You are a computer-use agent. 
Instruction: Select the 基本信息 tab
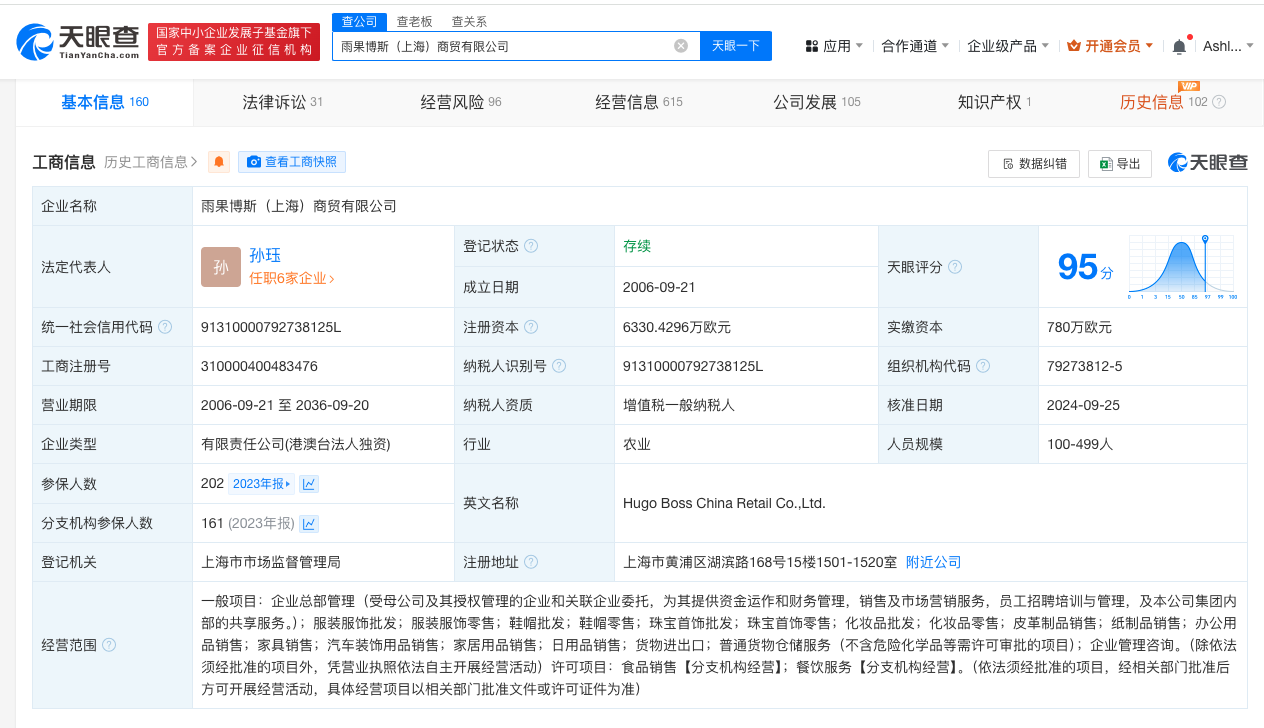click(x=104, y=102)
